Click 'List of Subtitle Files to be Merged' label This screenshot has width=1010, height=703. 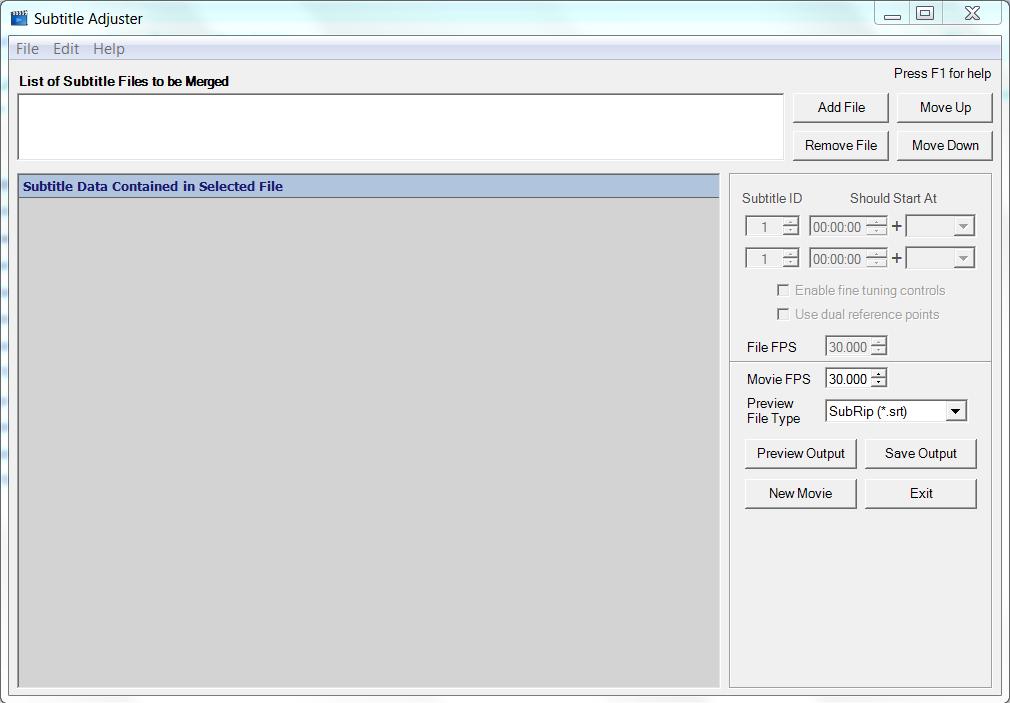(124, 81)
